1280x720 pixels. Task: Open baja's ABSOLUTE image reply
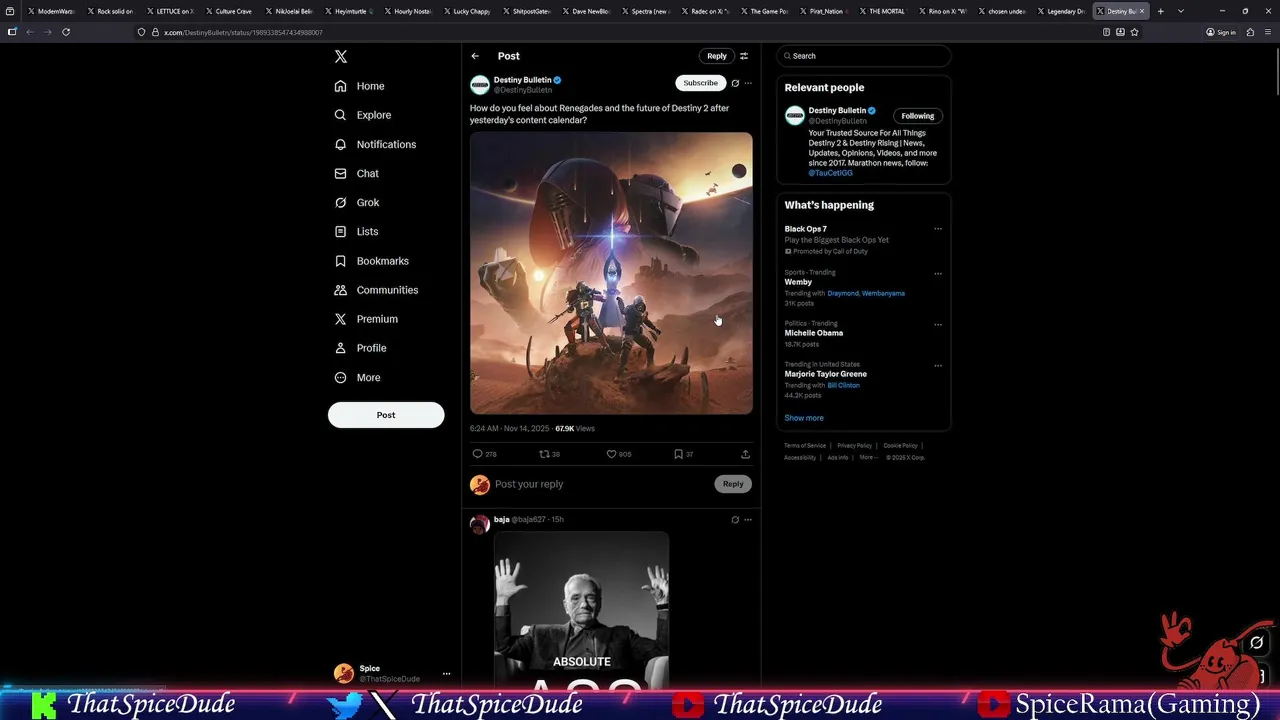pyautogui.click(x=581, y=609)
